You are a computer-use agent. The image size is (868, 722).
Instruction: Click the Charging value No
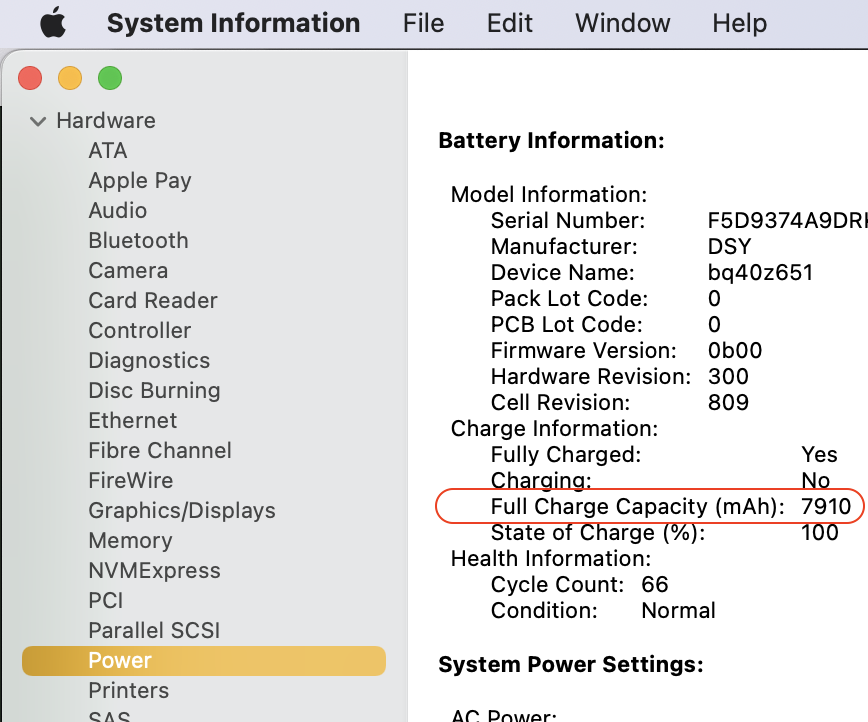(x=815, y=481)
